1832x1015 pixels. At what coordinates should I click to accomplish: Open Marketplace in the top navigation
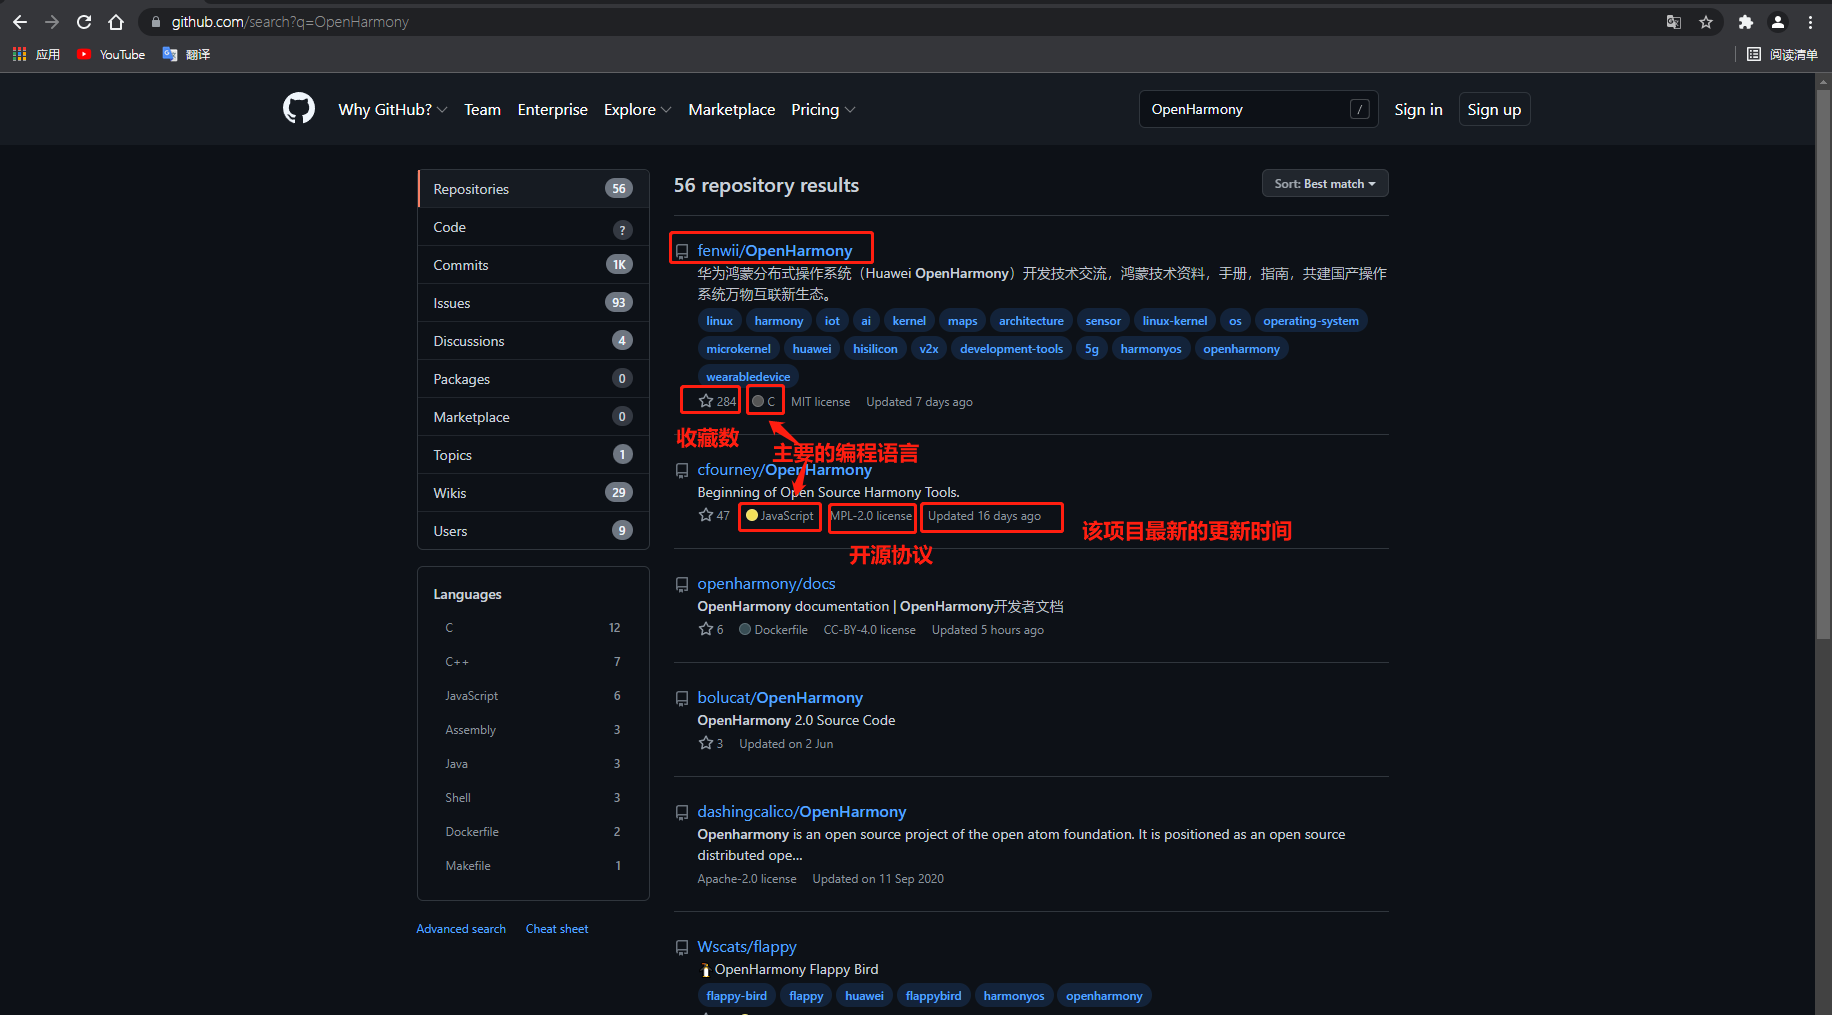point(731,109)
